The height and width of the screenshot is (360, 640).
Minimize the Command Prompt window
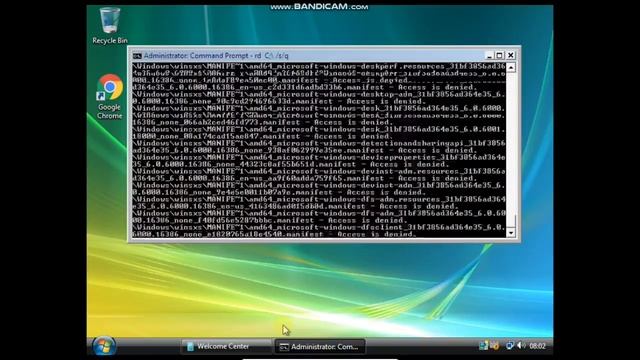(x=489, y=55)
